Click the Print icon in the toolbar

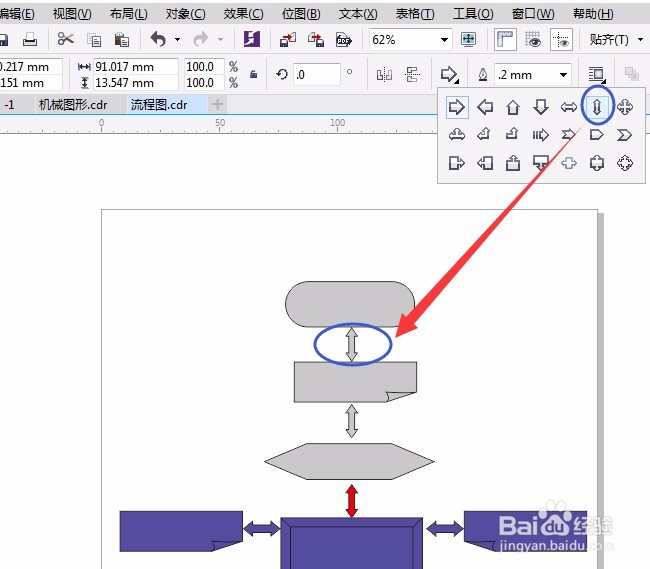[29, 40]
